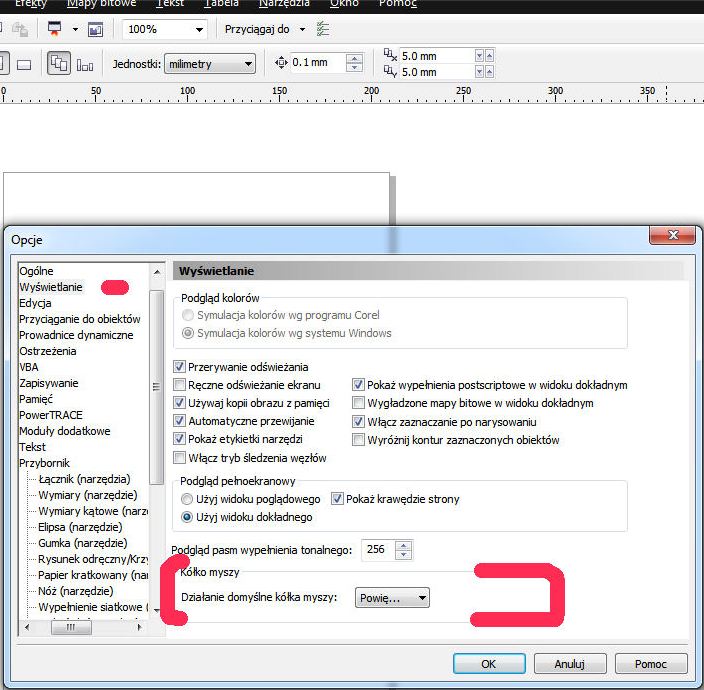Viewport: 704px width, 690px height.
Task: Increase the tonal fill bands preview value
Action: [x=403, y=545]
